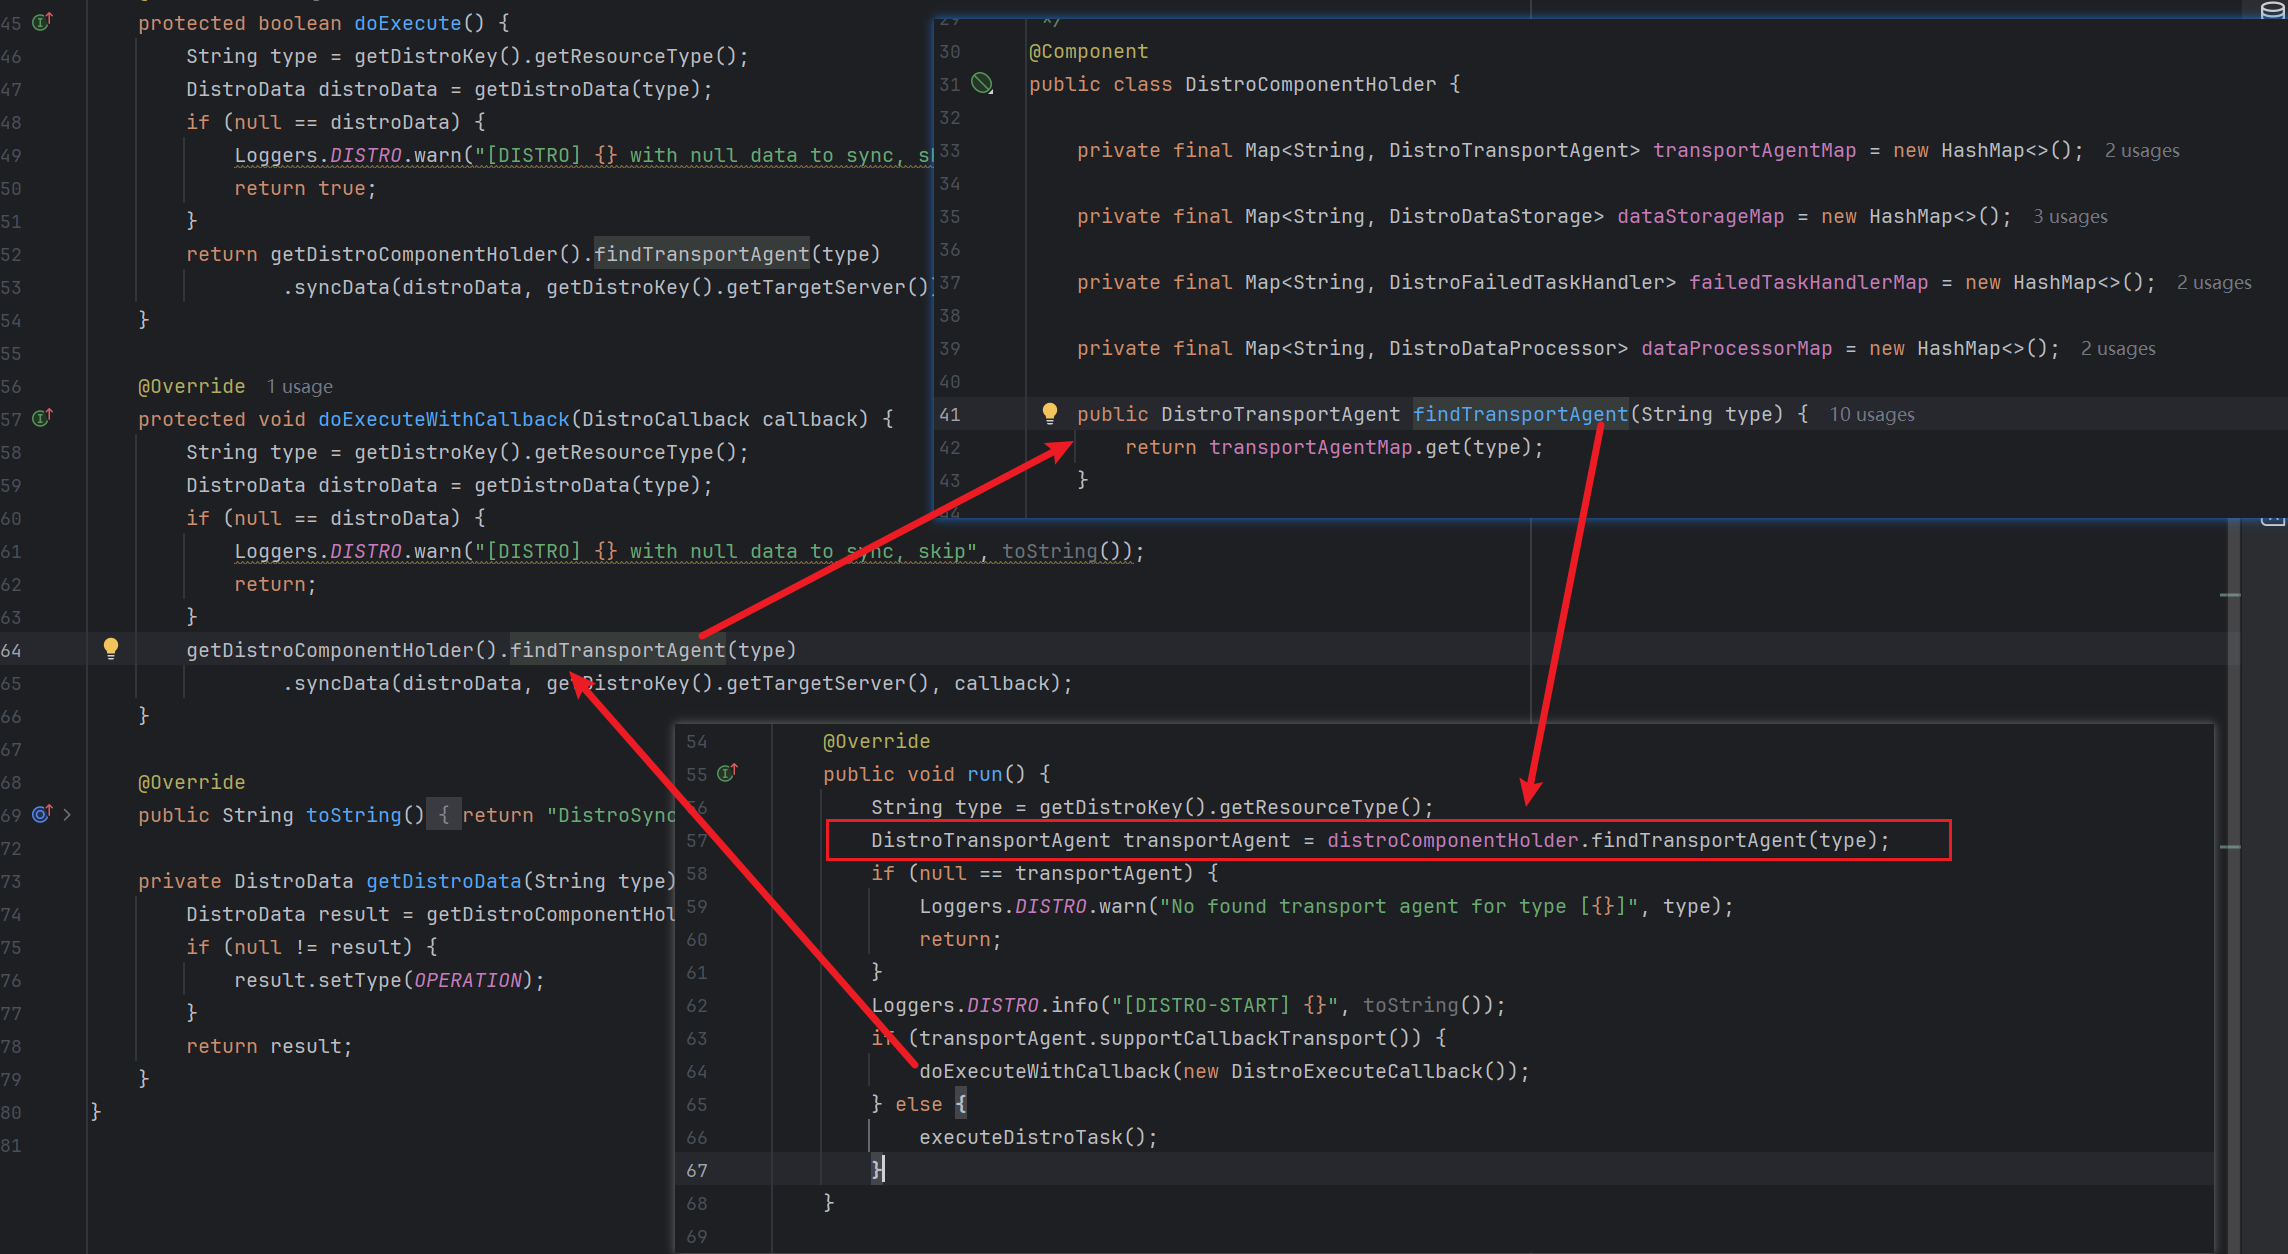Image resolution: width=2288 pixels, height=1254 pixels.
Task: Show 2 usages of transportAgentMap
Action: tap(2141, 150)
